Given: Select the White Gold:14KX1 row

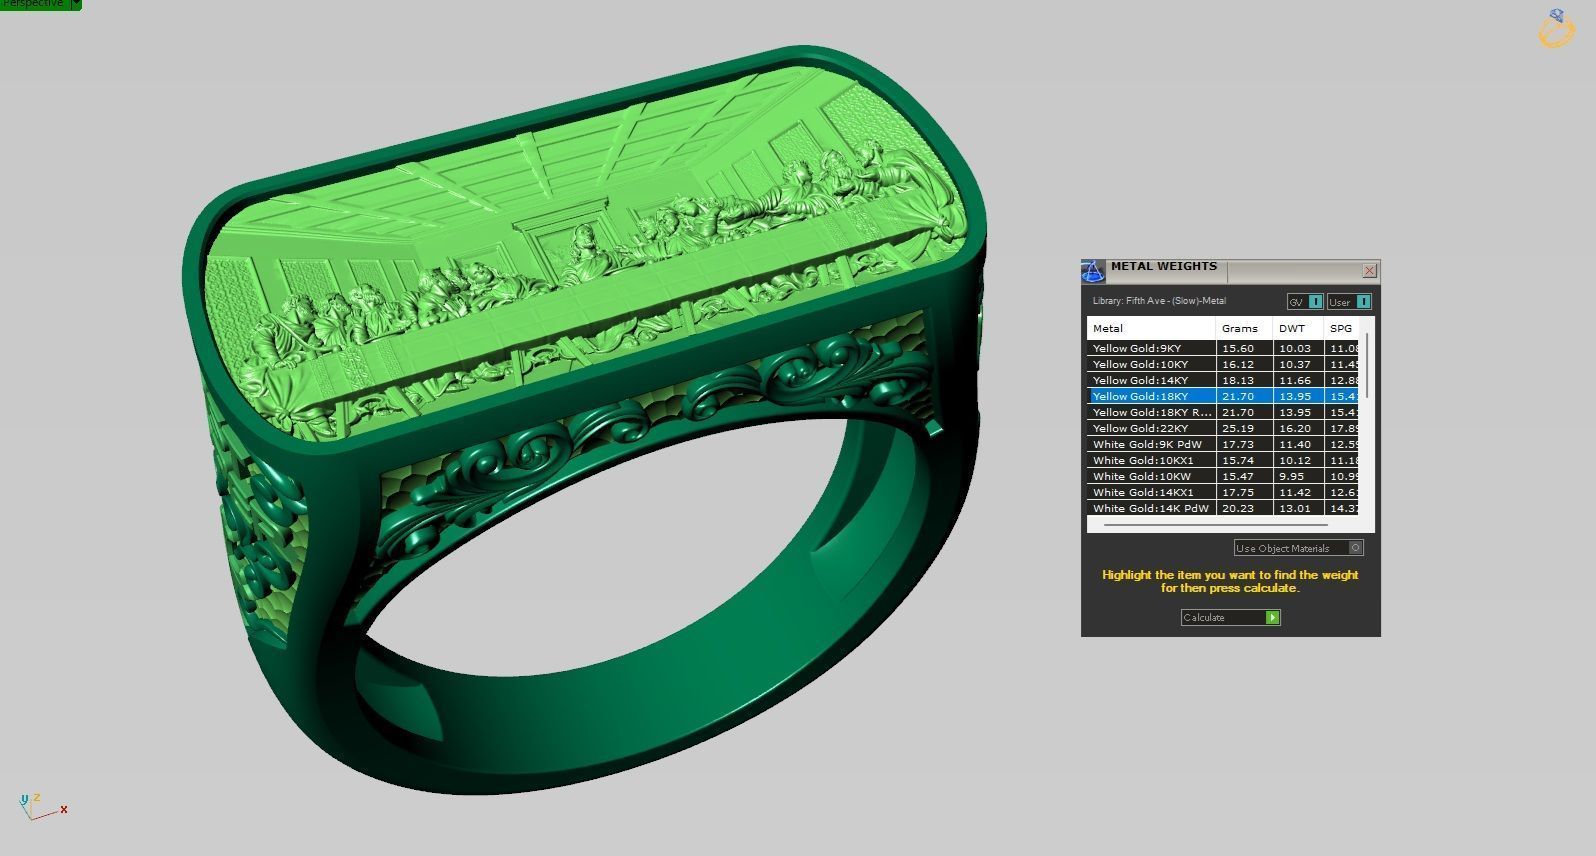Looking at the screenshot, I should point(1224,492).
